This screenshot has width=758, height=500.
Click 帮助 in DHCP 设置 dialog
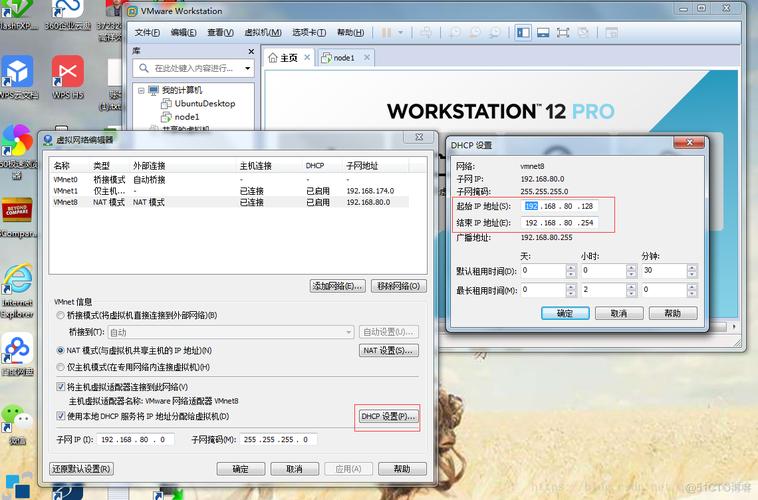coord(673,313)
